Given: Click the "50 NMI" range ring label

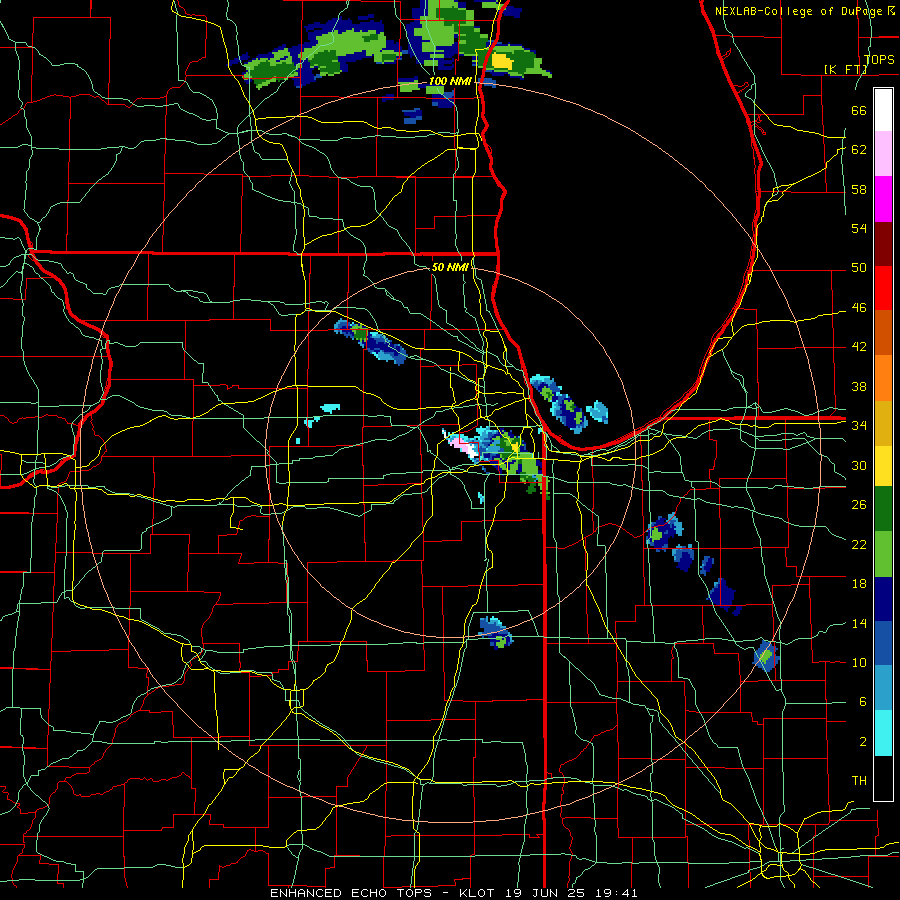Looking at the screenshot, I should pyautogui.click(x=449, y=267).
